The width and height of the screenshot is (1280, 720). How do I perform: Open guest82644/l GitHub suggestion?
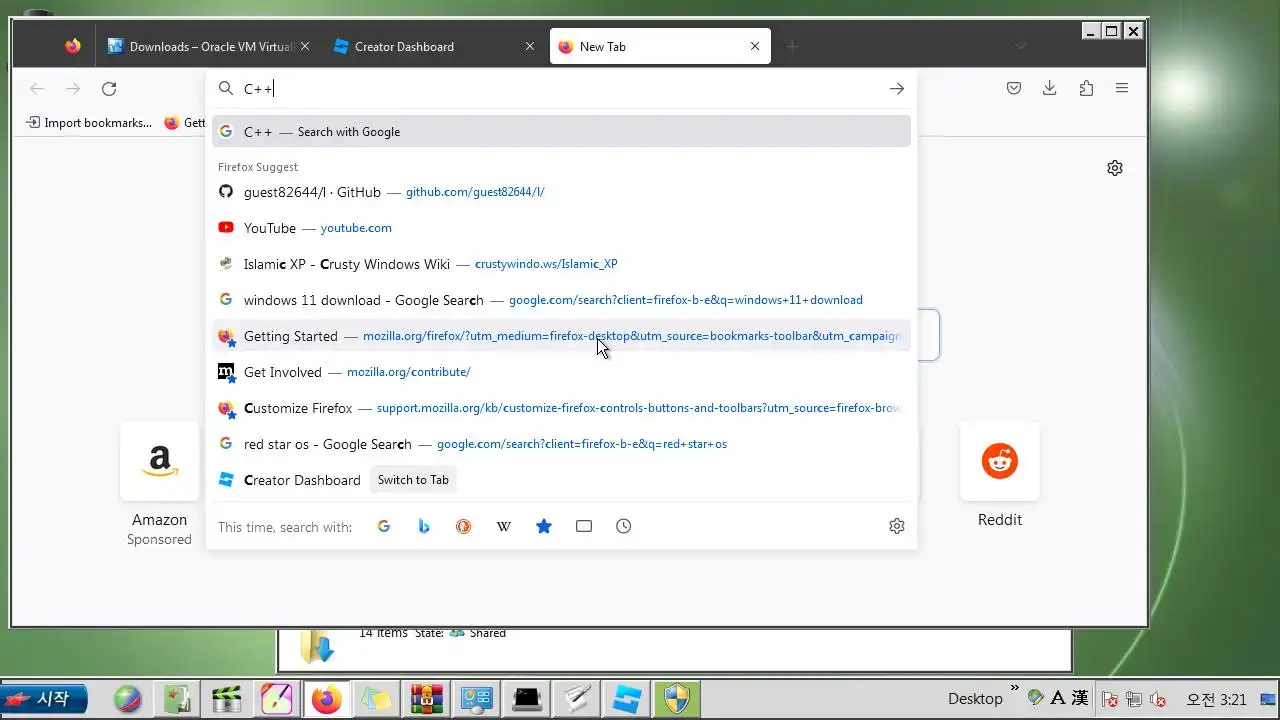(561, 192)
